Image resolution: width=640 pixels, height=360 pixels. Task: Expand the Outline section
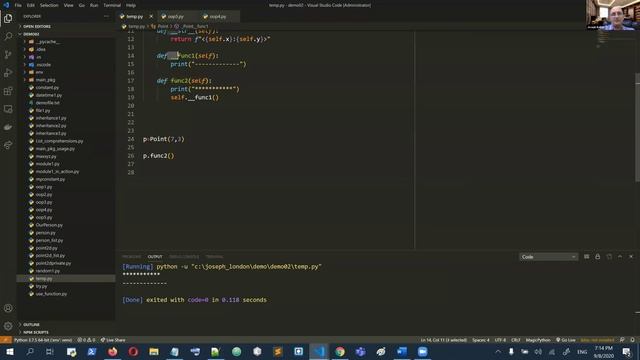coord(66,324)
